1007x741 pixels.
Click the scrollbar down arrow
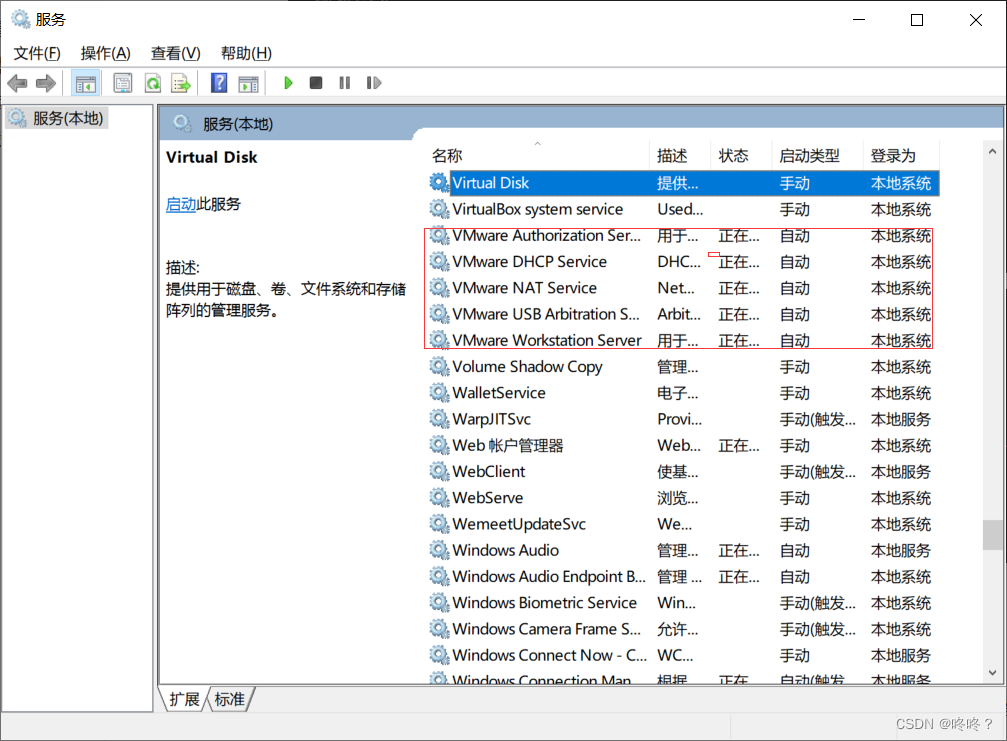pyautogui.click(x=992, y=673)
